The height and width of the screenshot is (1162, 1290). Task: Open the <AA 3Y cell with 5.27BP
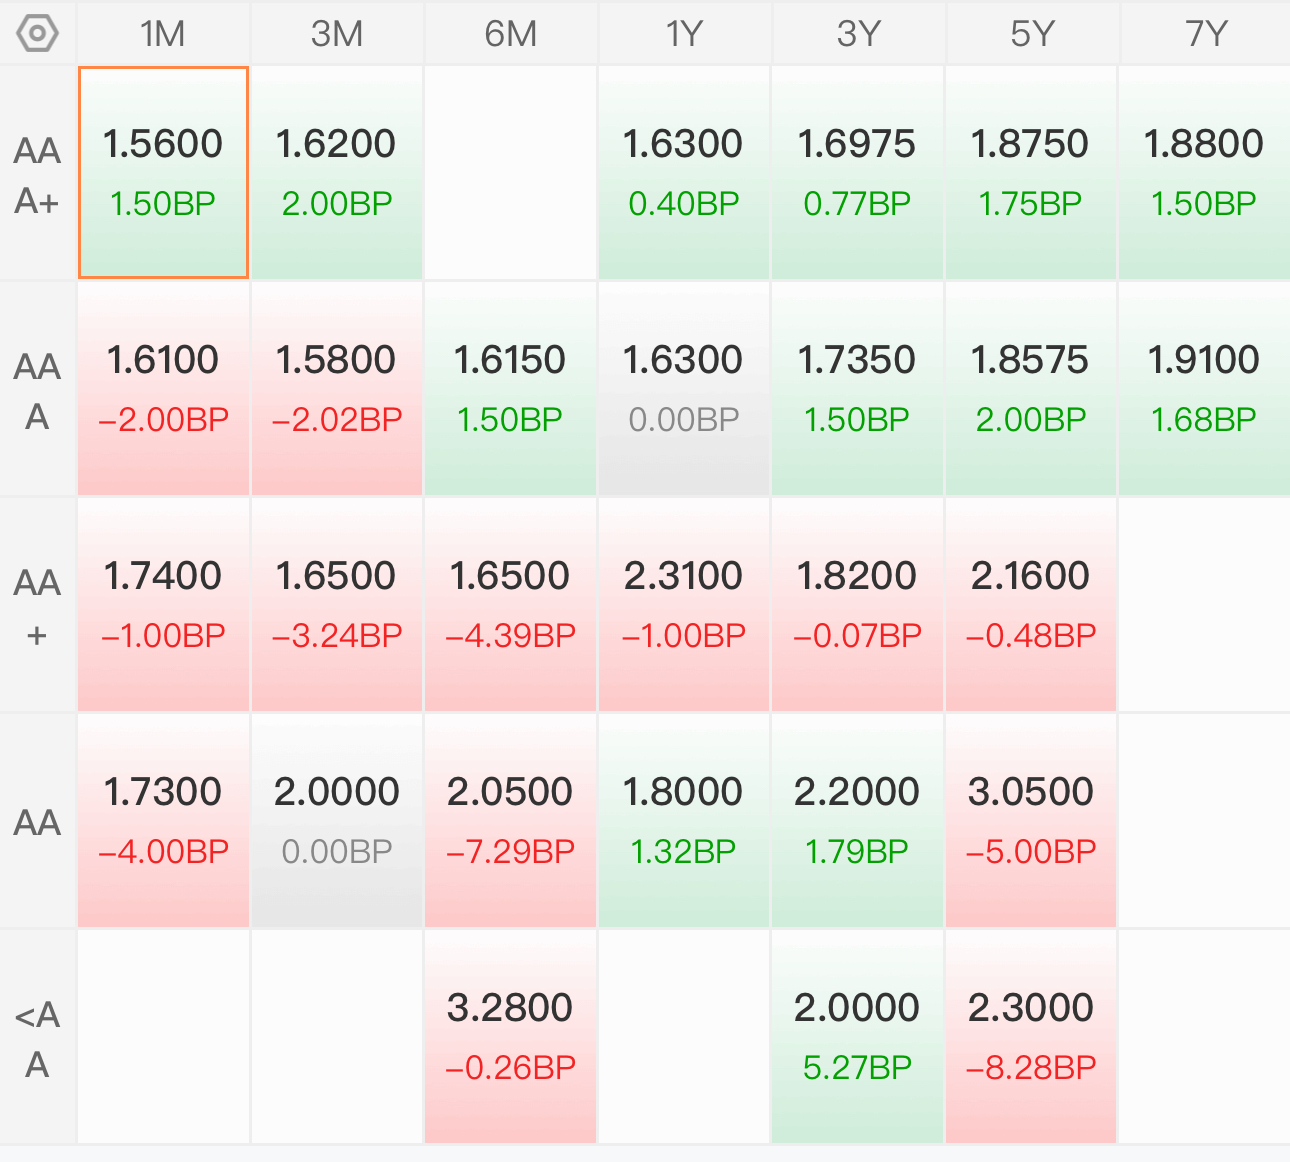[x=858, y=1036]
